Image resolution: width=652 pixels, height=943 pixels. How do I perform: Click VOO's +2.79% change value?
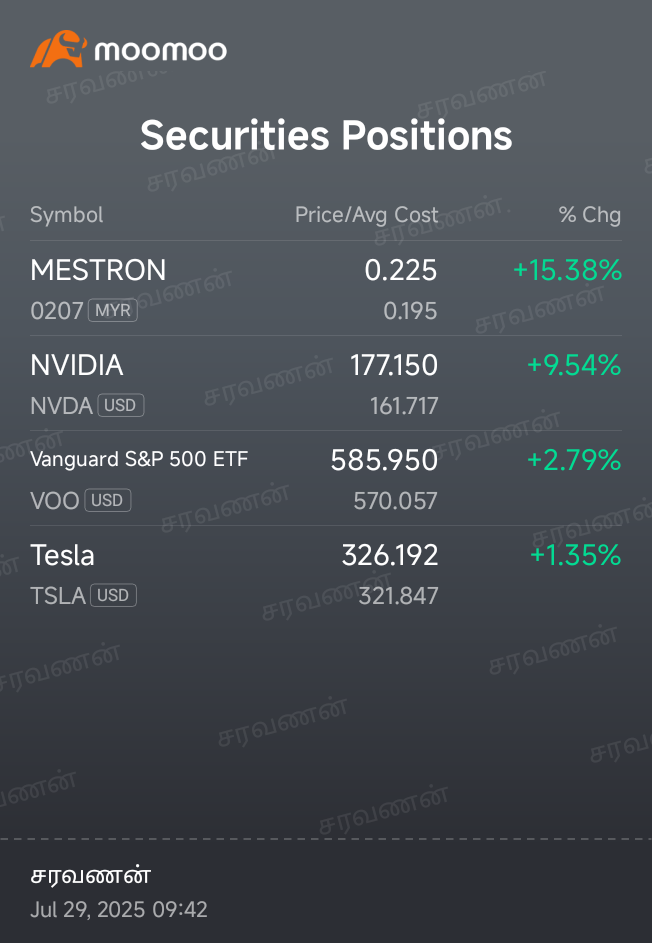pyautogui.click(x=574, y=460)
